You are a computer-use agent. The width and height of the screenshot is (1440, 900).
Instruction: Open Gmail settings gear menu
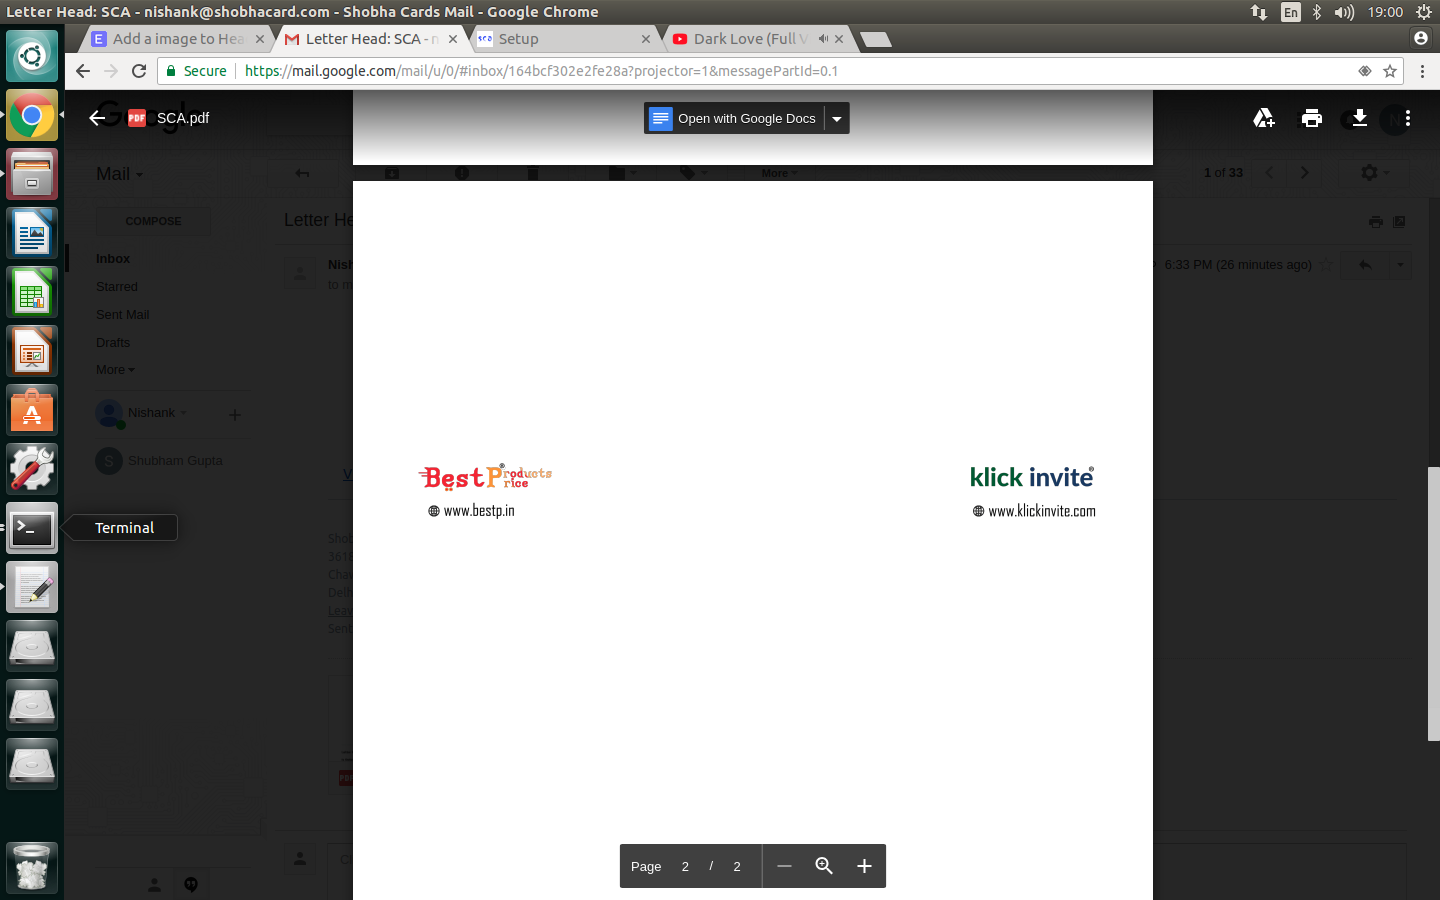click(x=1375, y=173)
